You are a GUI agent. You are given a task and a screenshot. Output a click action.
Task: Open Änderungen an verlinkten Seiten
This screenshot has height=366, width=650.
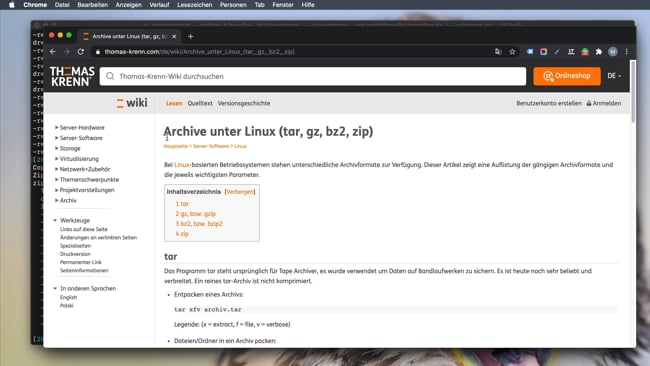pos(98,238)
